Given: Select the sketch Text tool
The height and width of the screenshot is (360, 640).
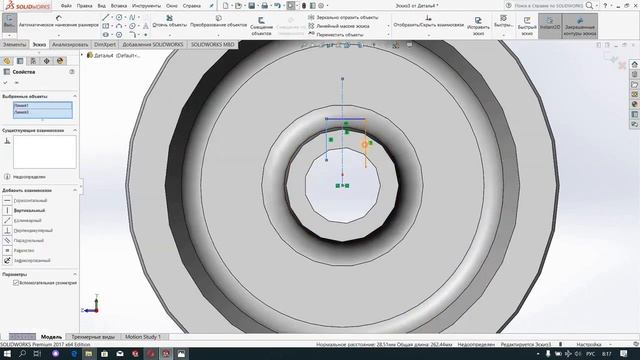Looking at the screenshot, I should (146, 26).
